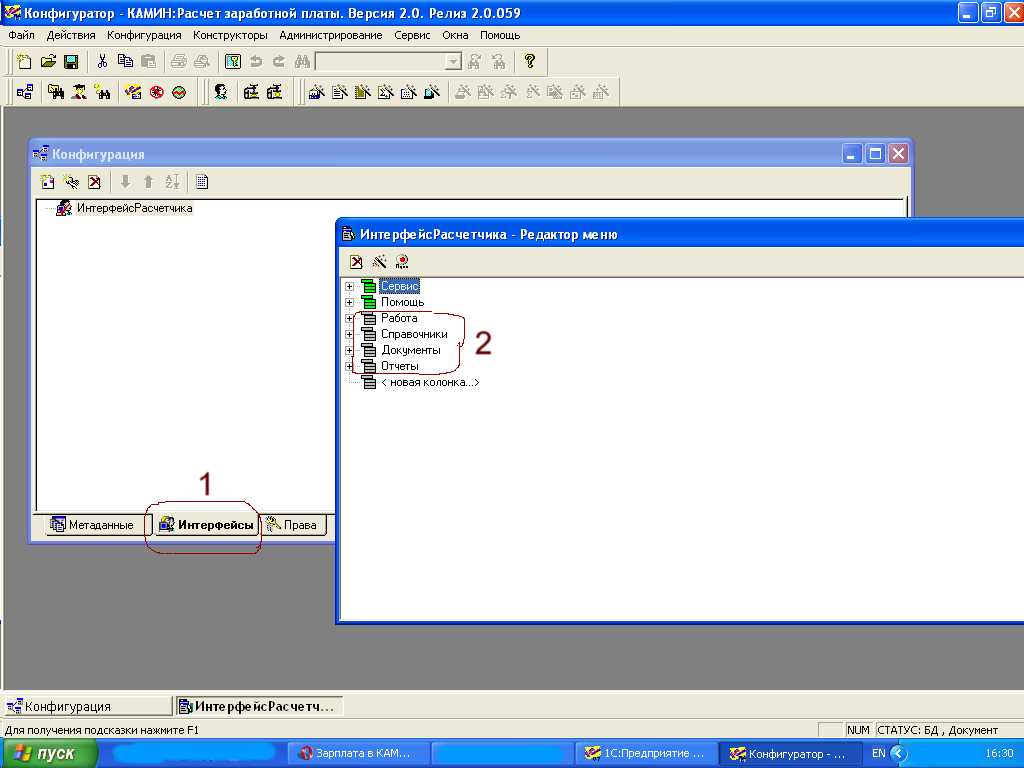Screen dimensions: 1024x768
Task: Click the magic wand icon in menu editor
Action: (379, 262)
